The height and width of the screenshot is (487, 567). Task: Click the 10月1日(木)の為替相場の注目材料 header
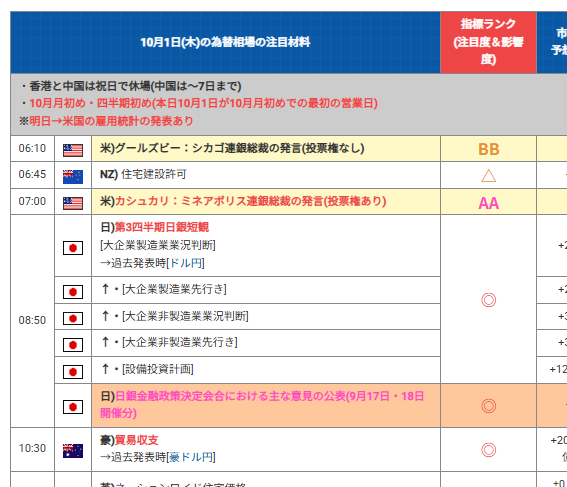pos(225,42)
